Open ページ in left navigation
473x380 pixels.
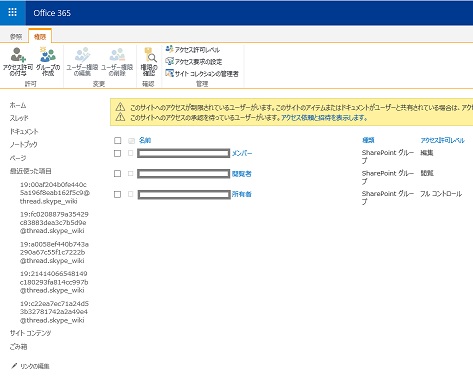click(x=18, y=158)
